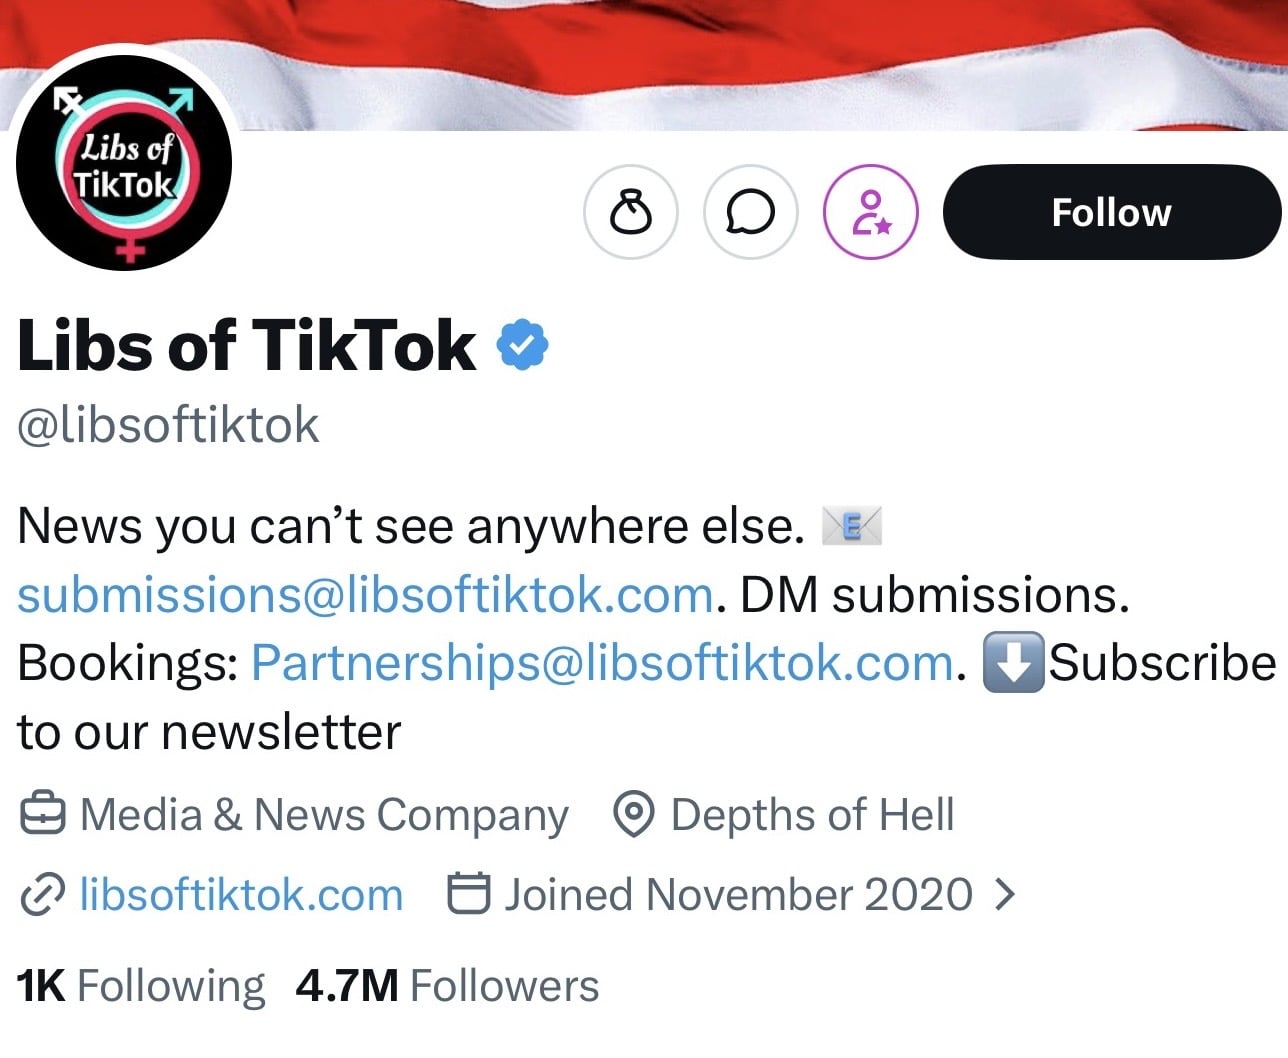Open submissions@libsoftiktok.com email link

[365, 595]
